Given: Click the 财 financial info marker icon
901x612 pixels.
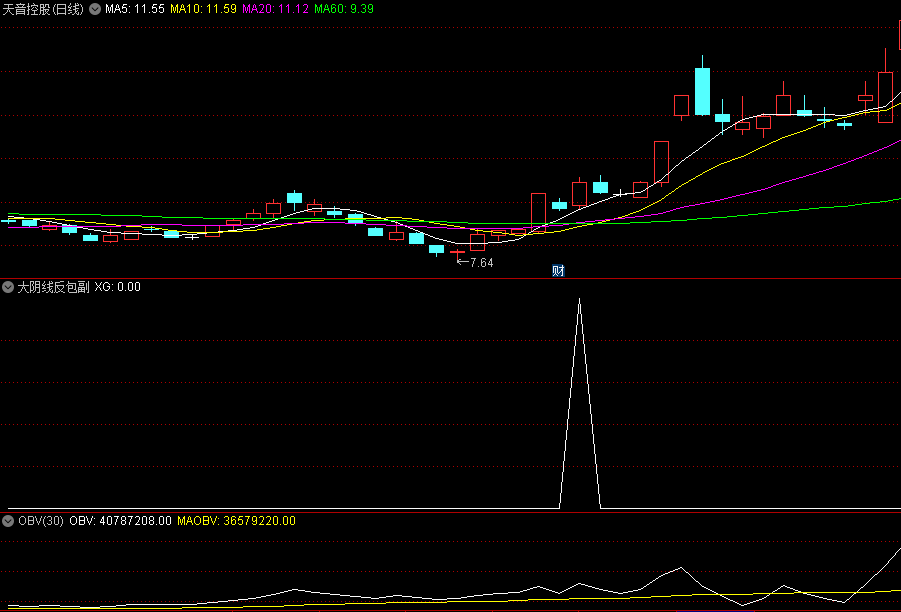Looking at the screenshot, I should [x=558, y=270].
